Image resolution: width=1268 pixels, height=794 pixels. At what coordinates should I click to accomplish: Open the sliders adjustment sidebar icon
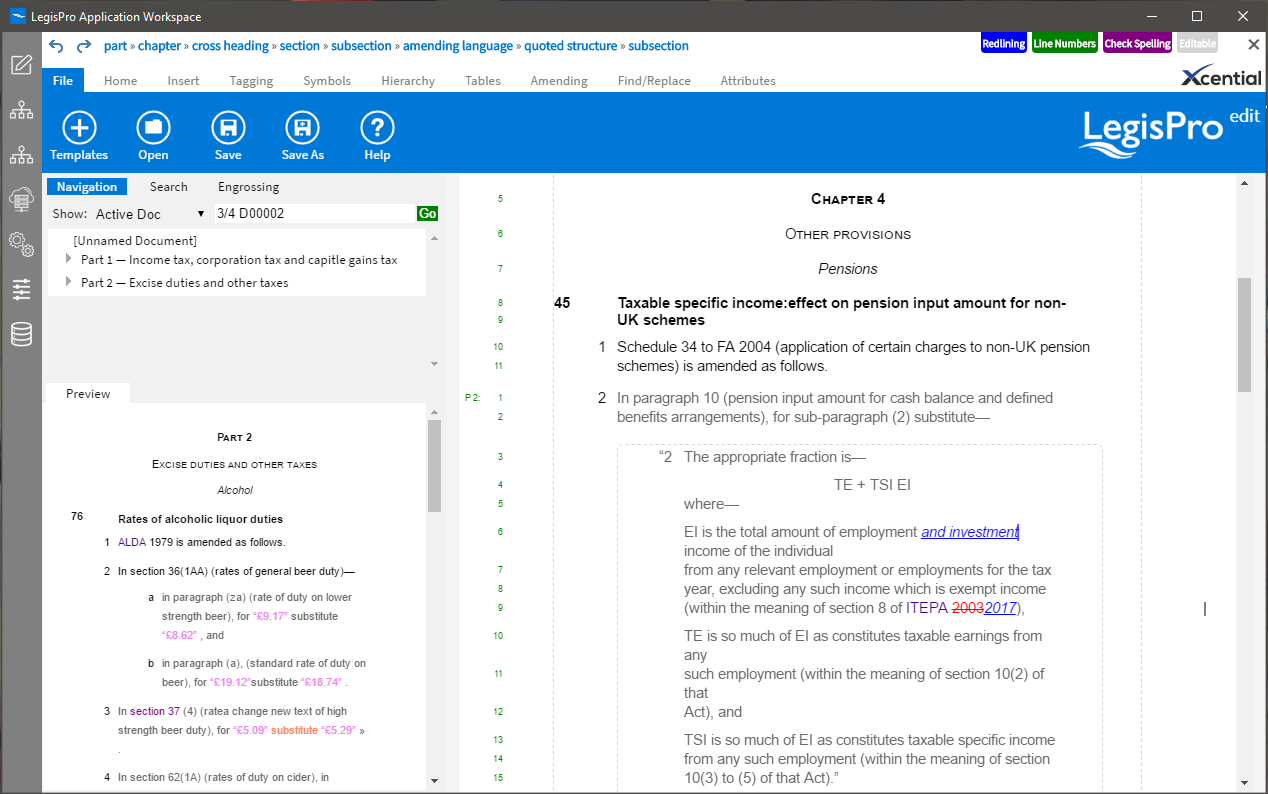coord(21,289)
